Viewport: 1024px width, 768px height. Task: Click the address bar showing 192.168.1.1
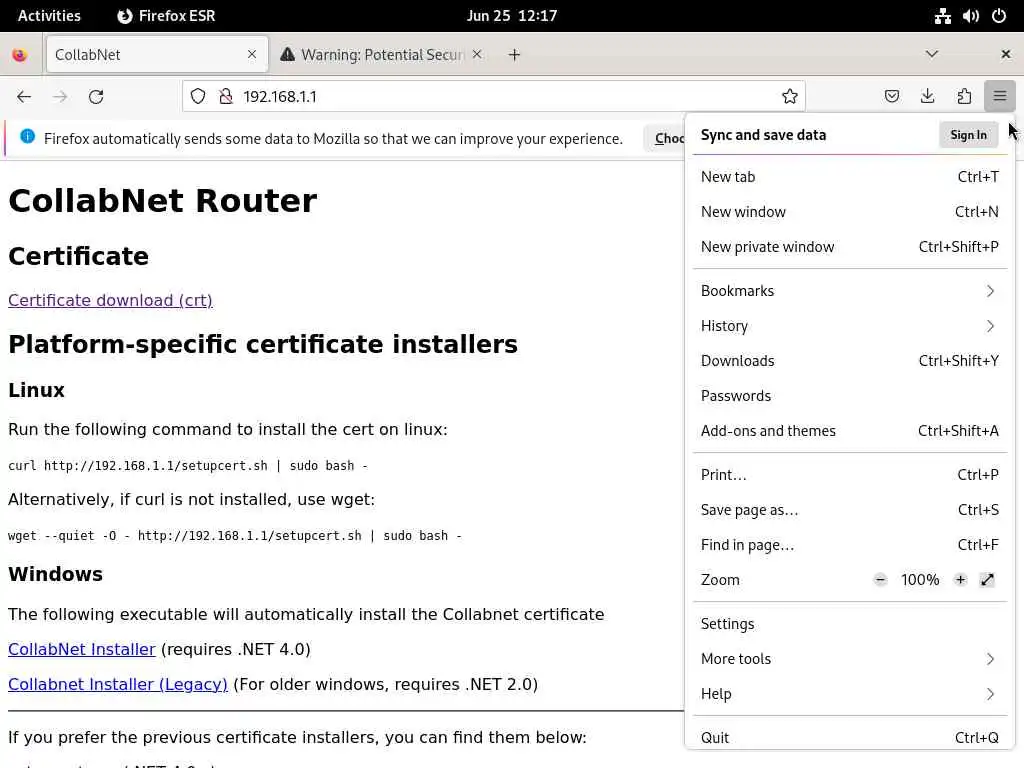point(493,97)
